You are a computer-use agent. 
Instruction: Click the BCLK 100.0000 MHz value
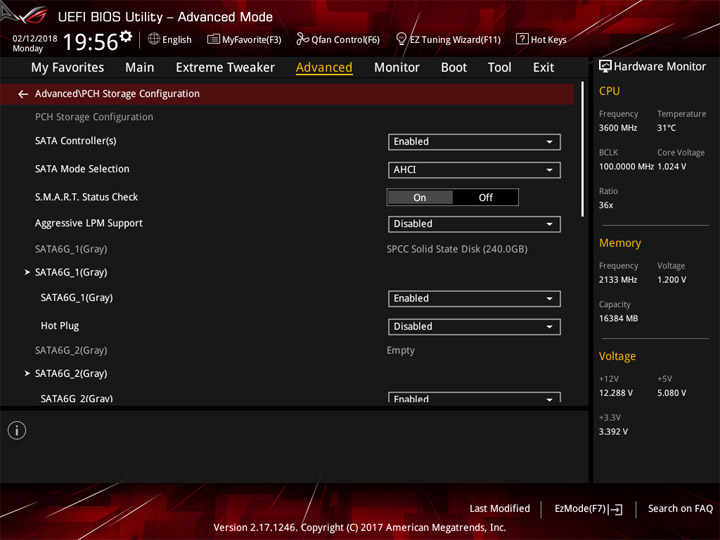pos(626,167)
